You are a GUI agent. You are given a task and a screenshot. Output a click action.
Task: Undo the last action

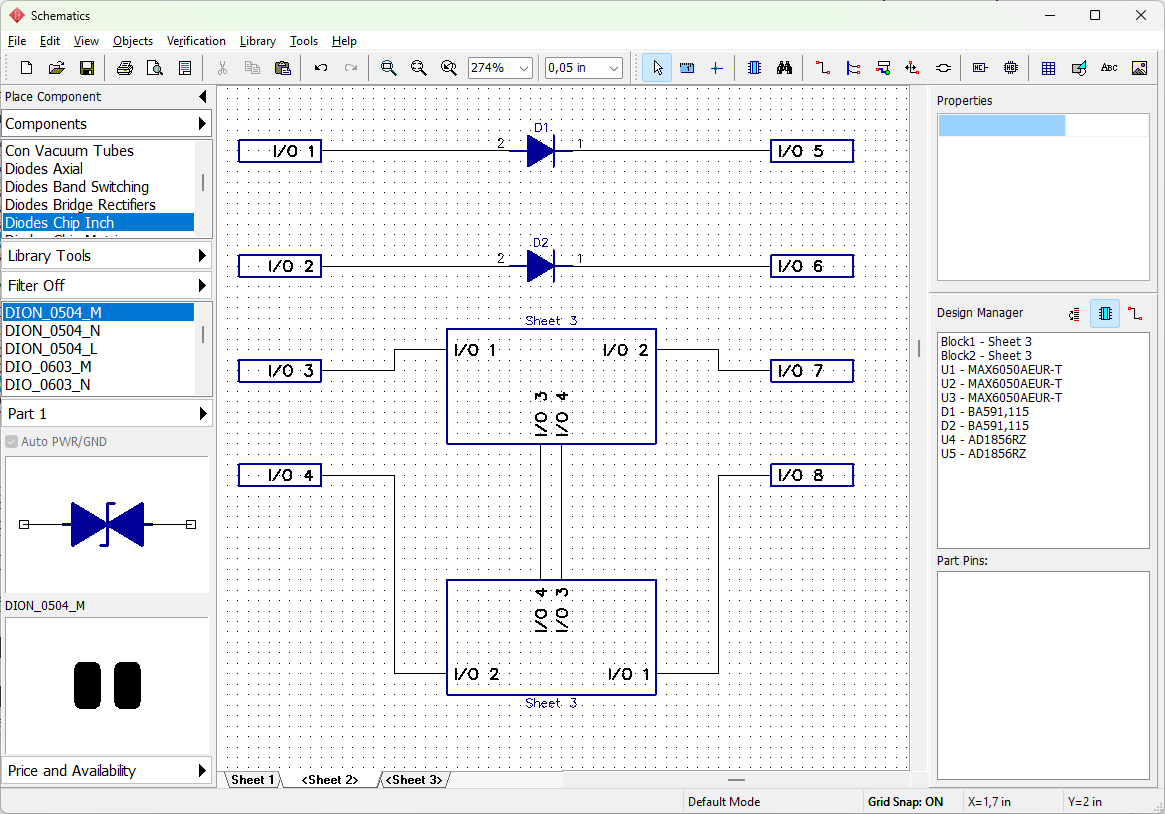[321, 68]
